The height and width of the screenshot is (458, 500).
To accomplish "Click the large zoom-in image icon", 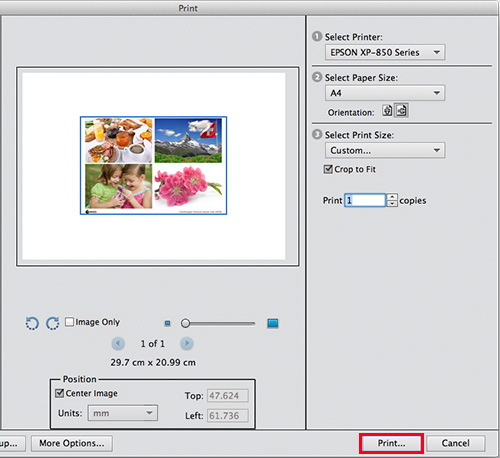I will coord(273,323).
